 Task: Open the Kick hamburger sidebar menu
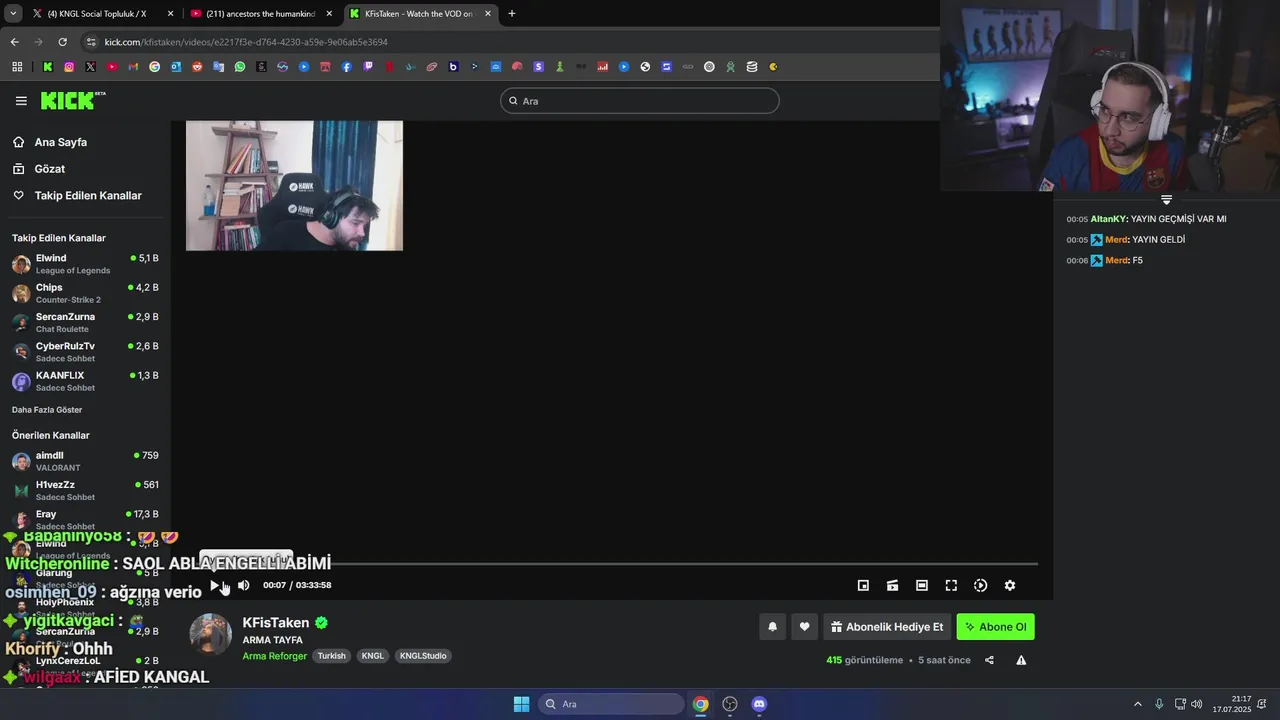[x=21, y=101]
